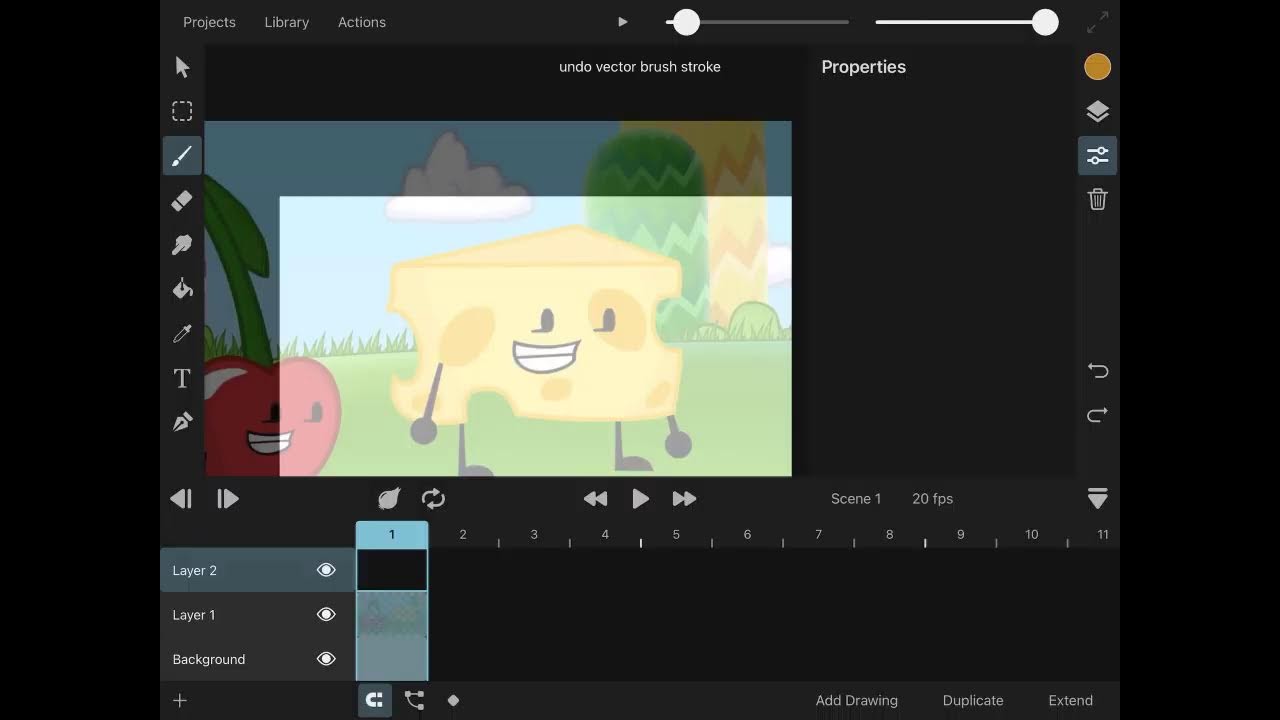Select frame 1 of Layer 1
The width and height of the screenshot is (1280, 720).
(x=392, y=615)
